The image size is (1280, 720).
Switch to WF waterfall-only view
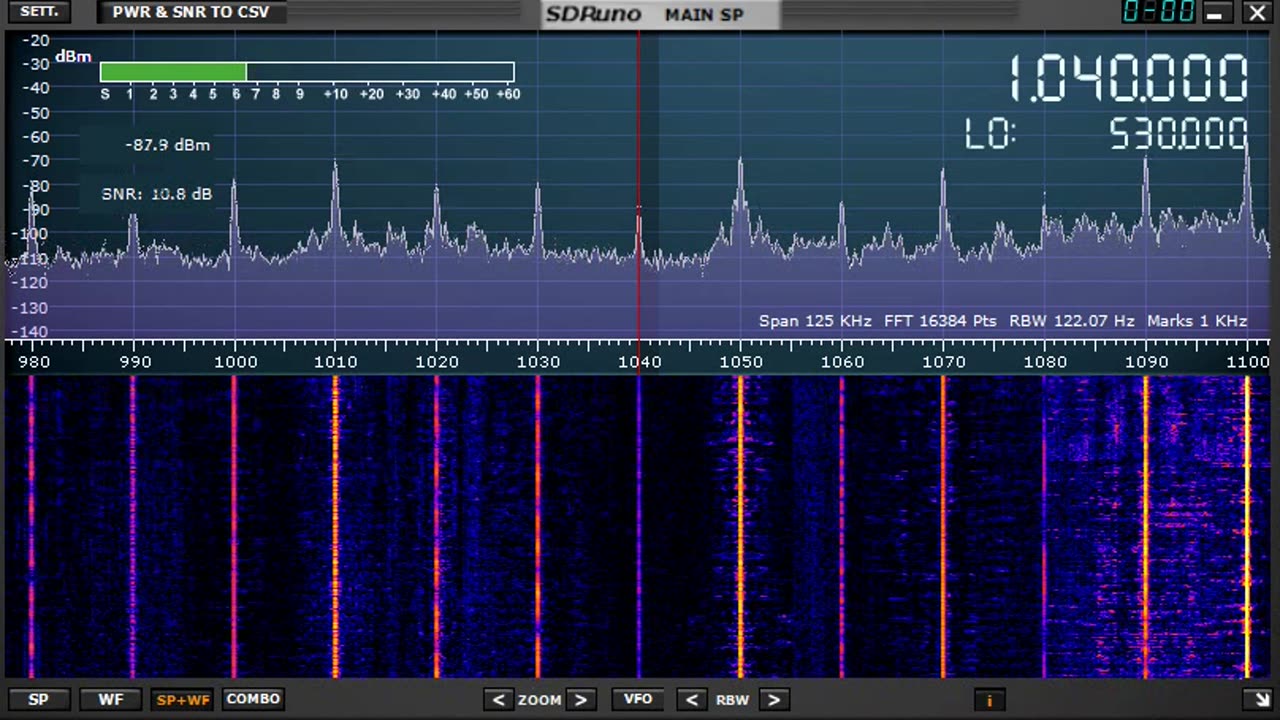coord(110,700)
